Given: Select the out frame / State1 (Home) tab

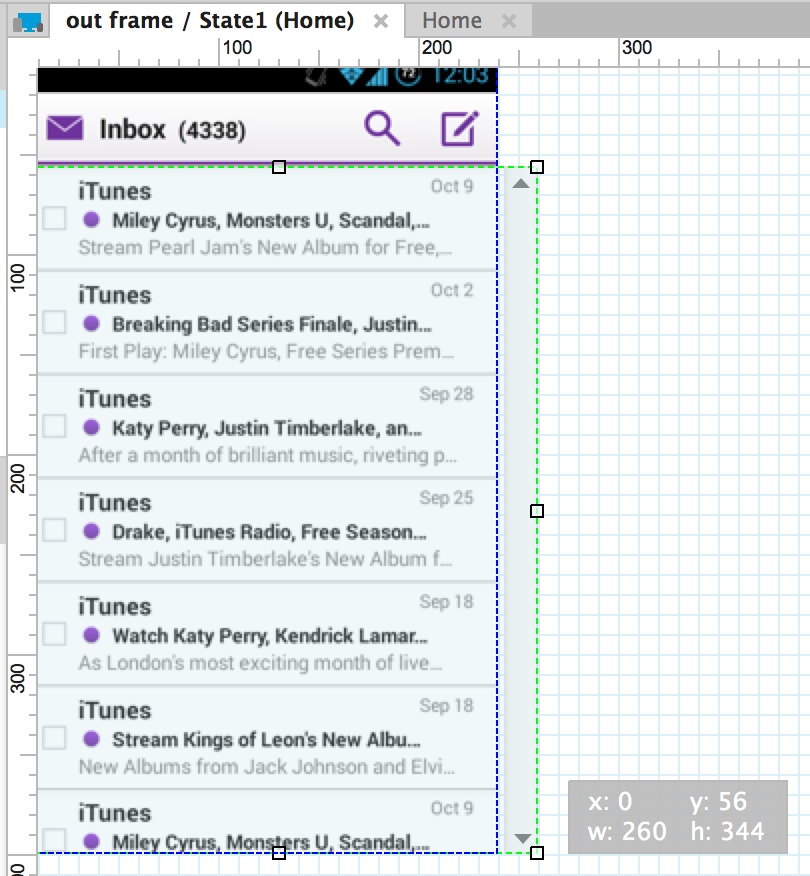Looking at the screenshot, I should [210, 21].
